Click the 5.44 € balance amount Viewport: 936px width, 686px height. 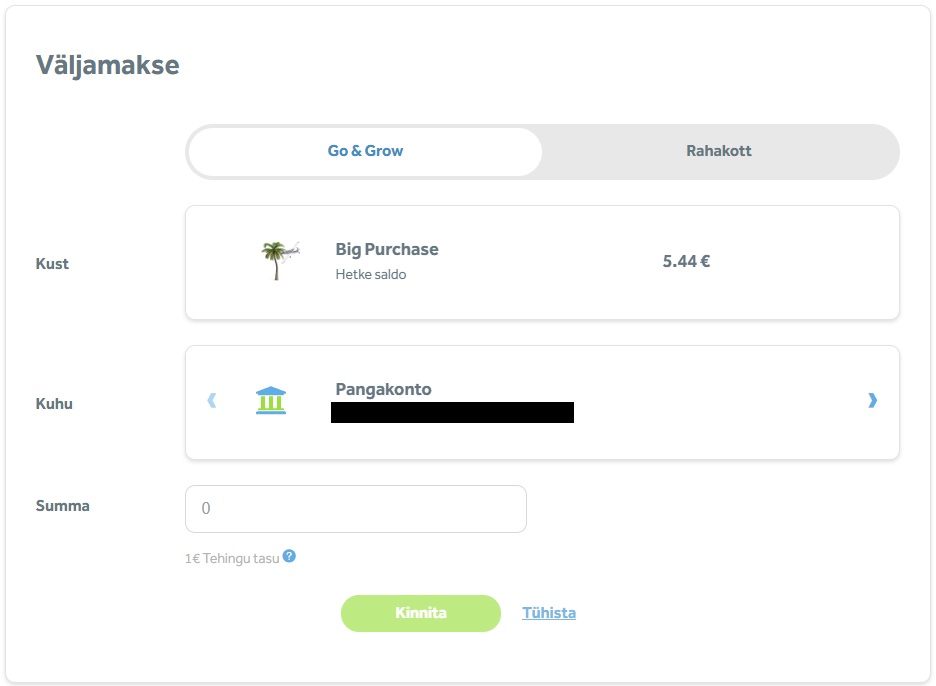pos(686,262)
